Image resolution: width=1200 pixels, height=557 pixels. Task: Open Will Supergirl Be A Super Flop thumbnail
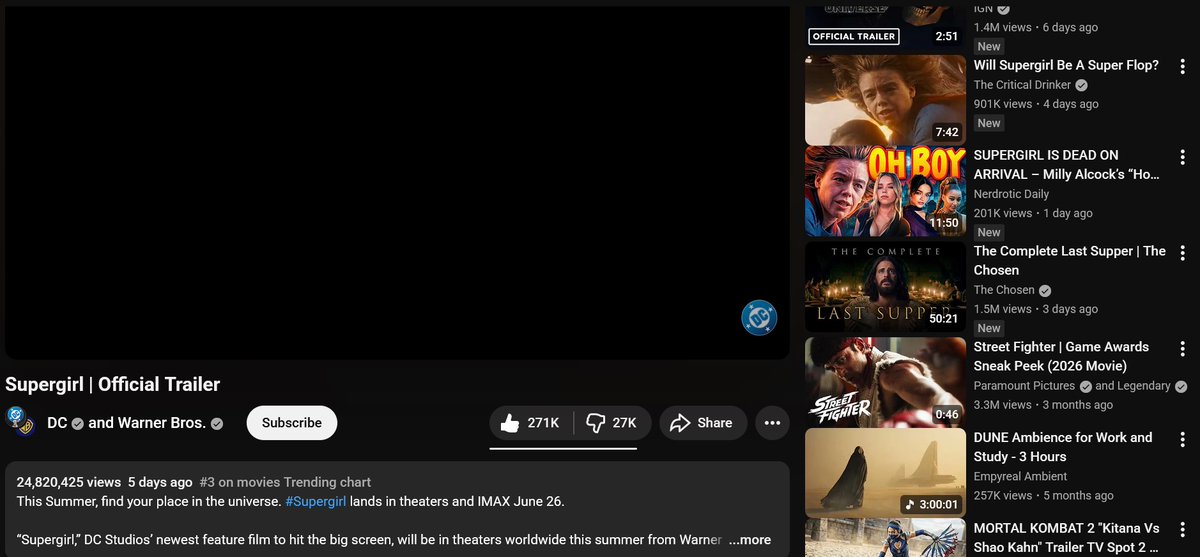click(886, 100)
